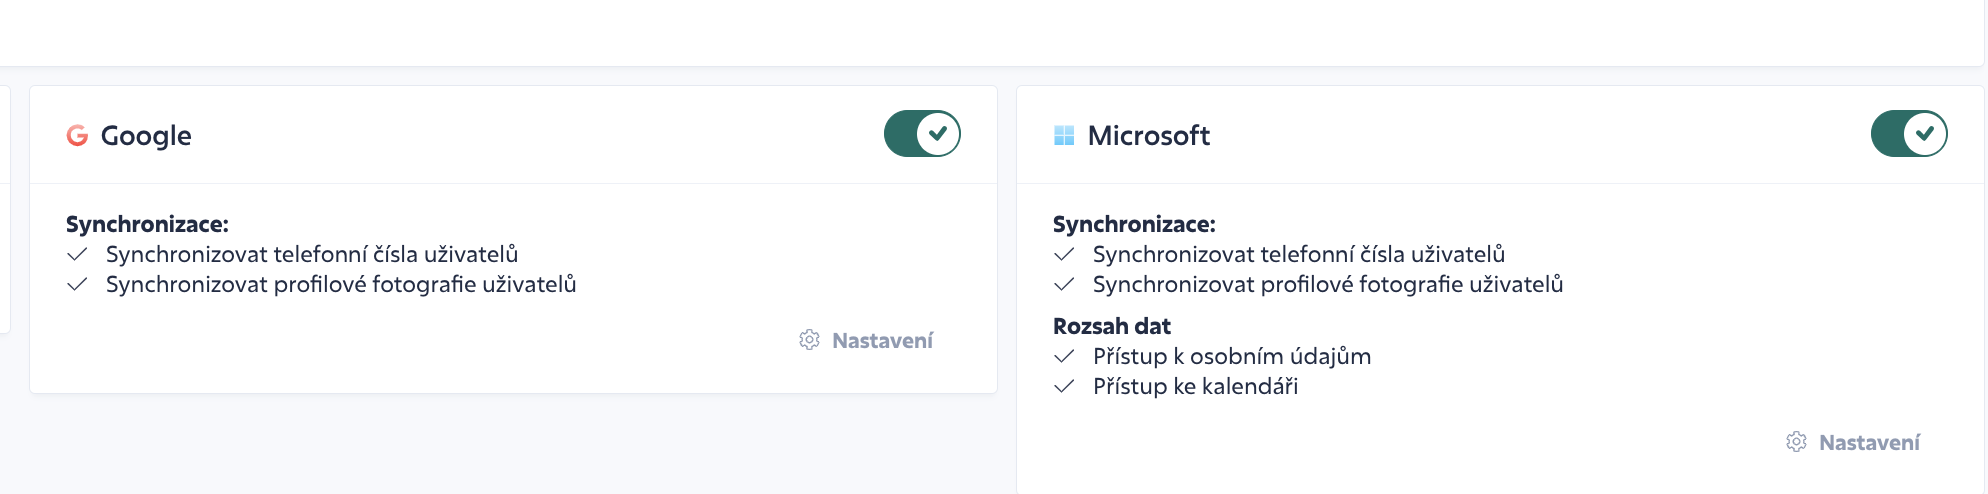Click checkmark beside Microsoft profile photos sync
Image resolution: width=1988 pixels, height=494 pixels.
point(1064,284)
